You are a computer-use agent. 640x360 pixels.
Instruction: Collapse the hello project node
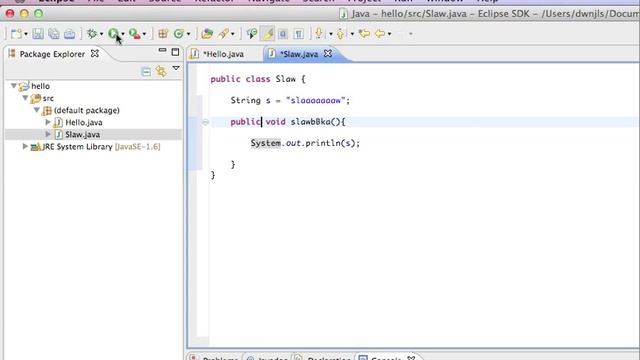coord(14,86)
